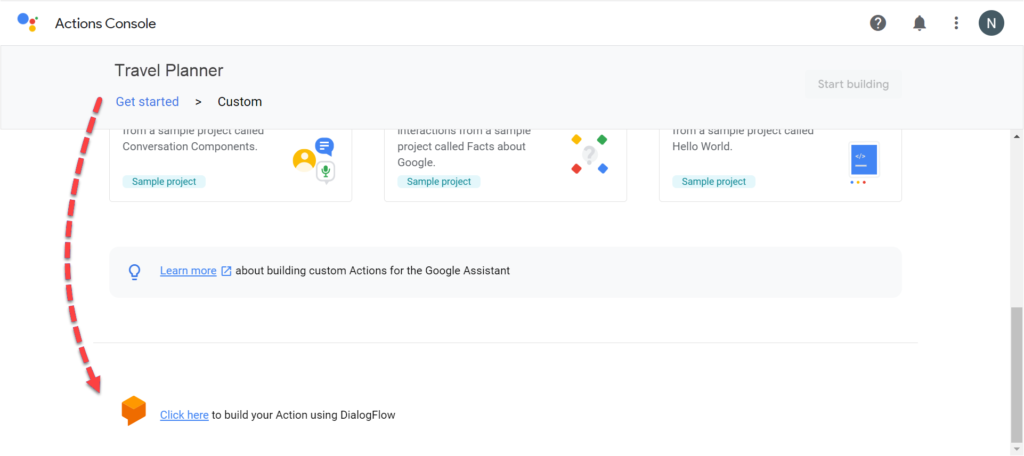Click the vertical page scrollbar thumb
This screenshot has height=456, width=1024.
click(1017, 375)
